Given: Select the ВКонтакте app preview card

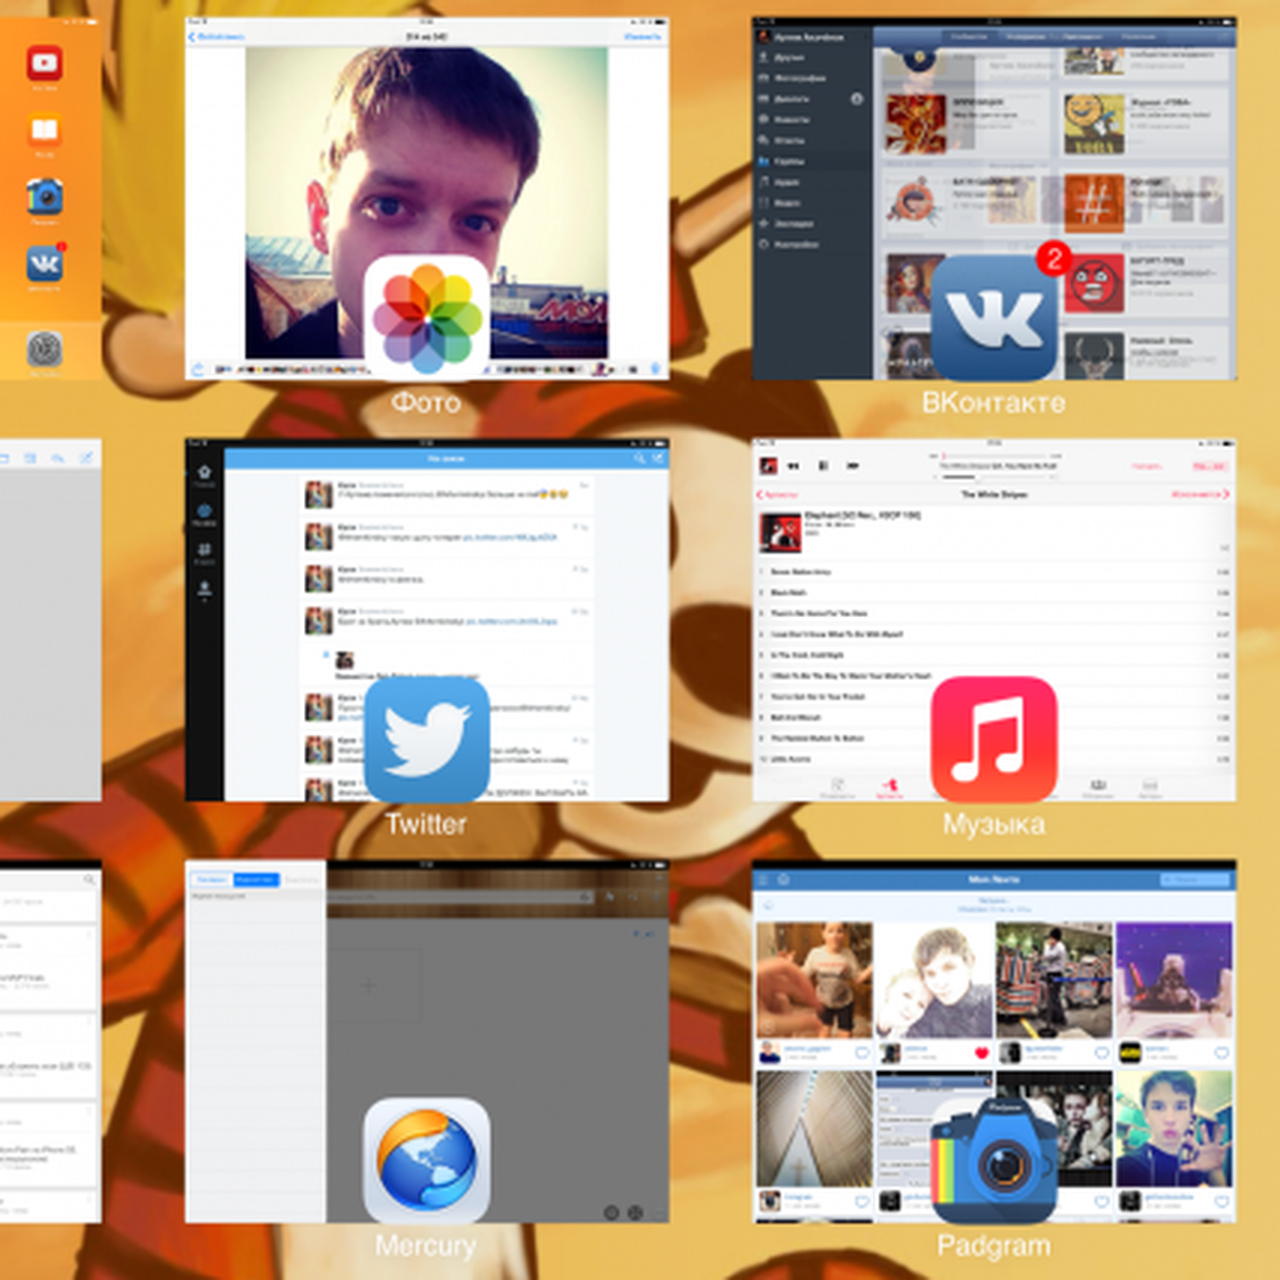Looking at the screenshot, I should click(x=994, y=199).
